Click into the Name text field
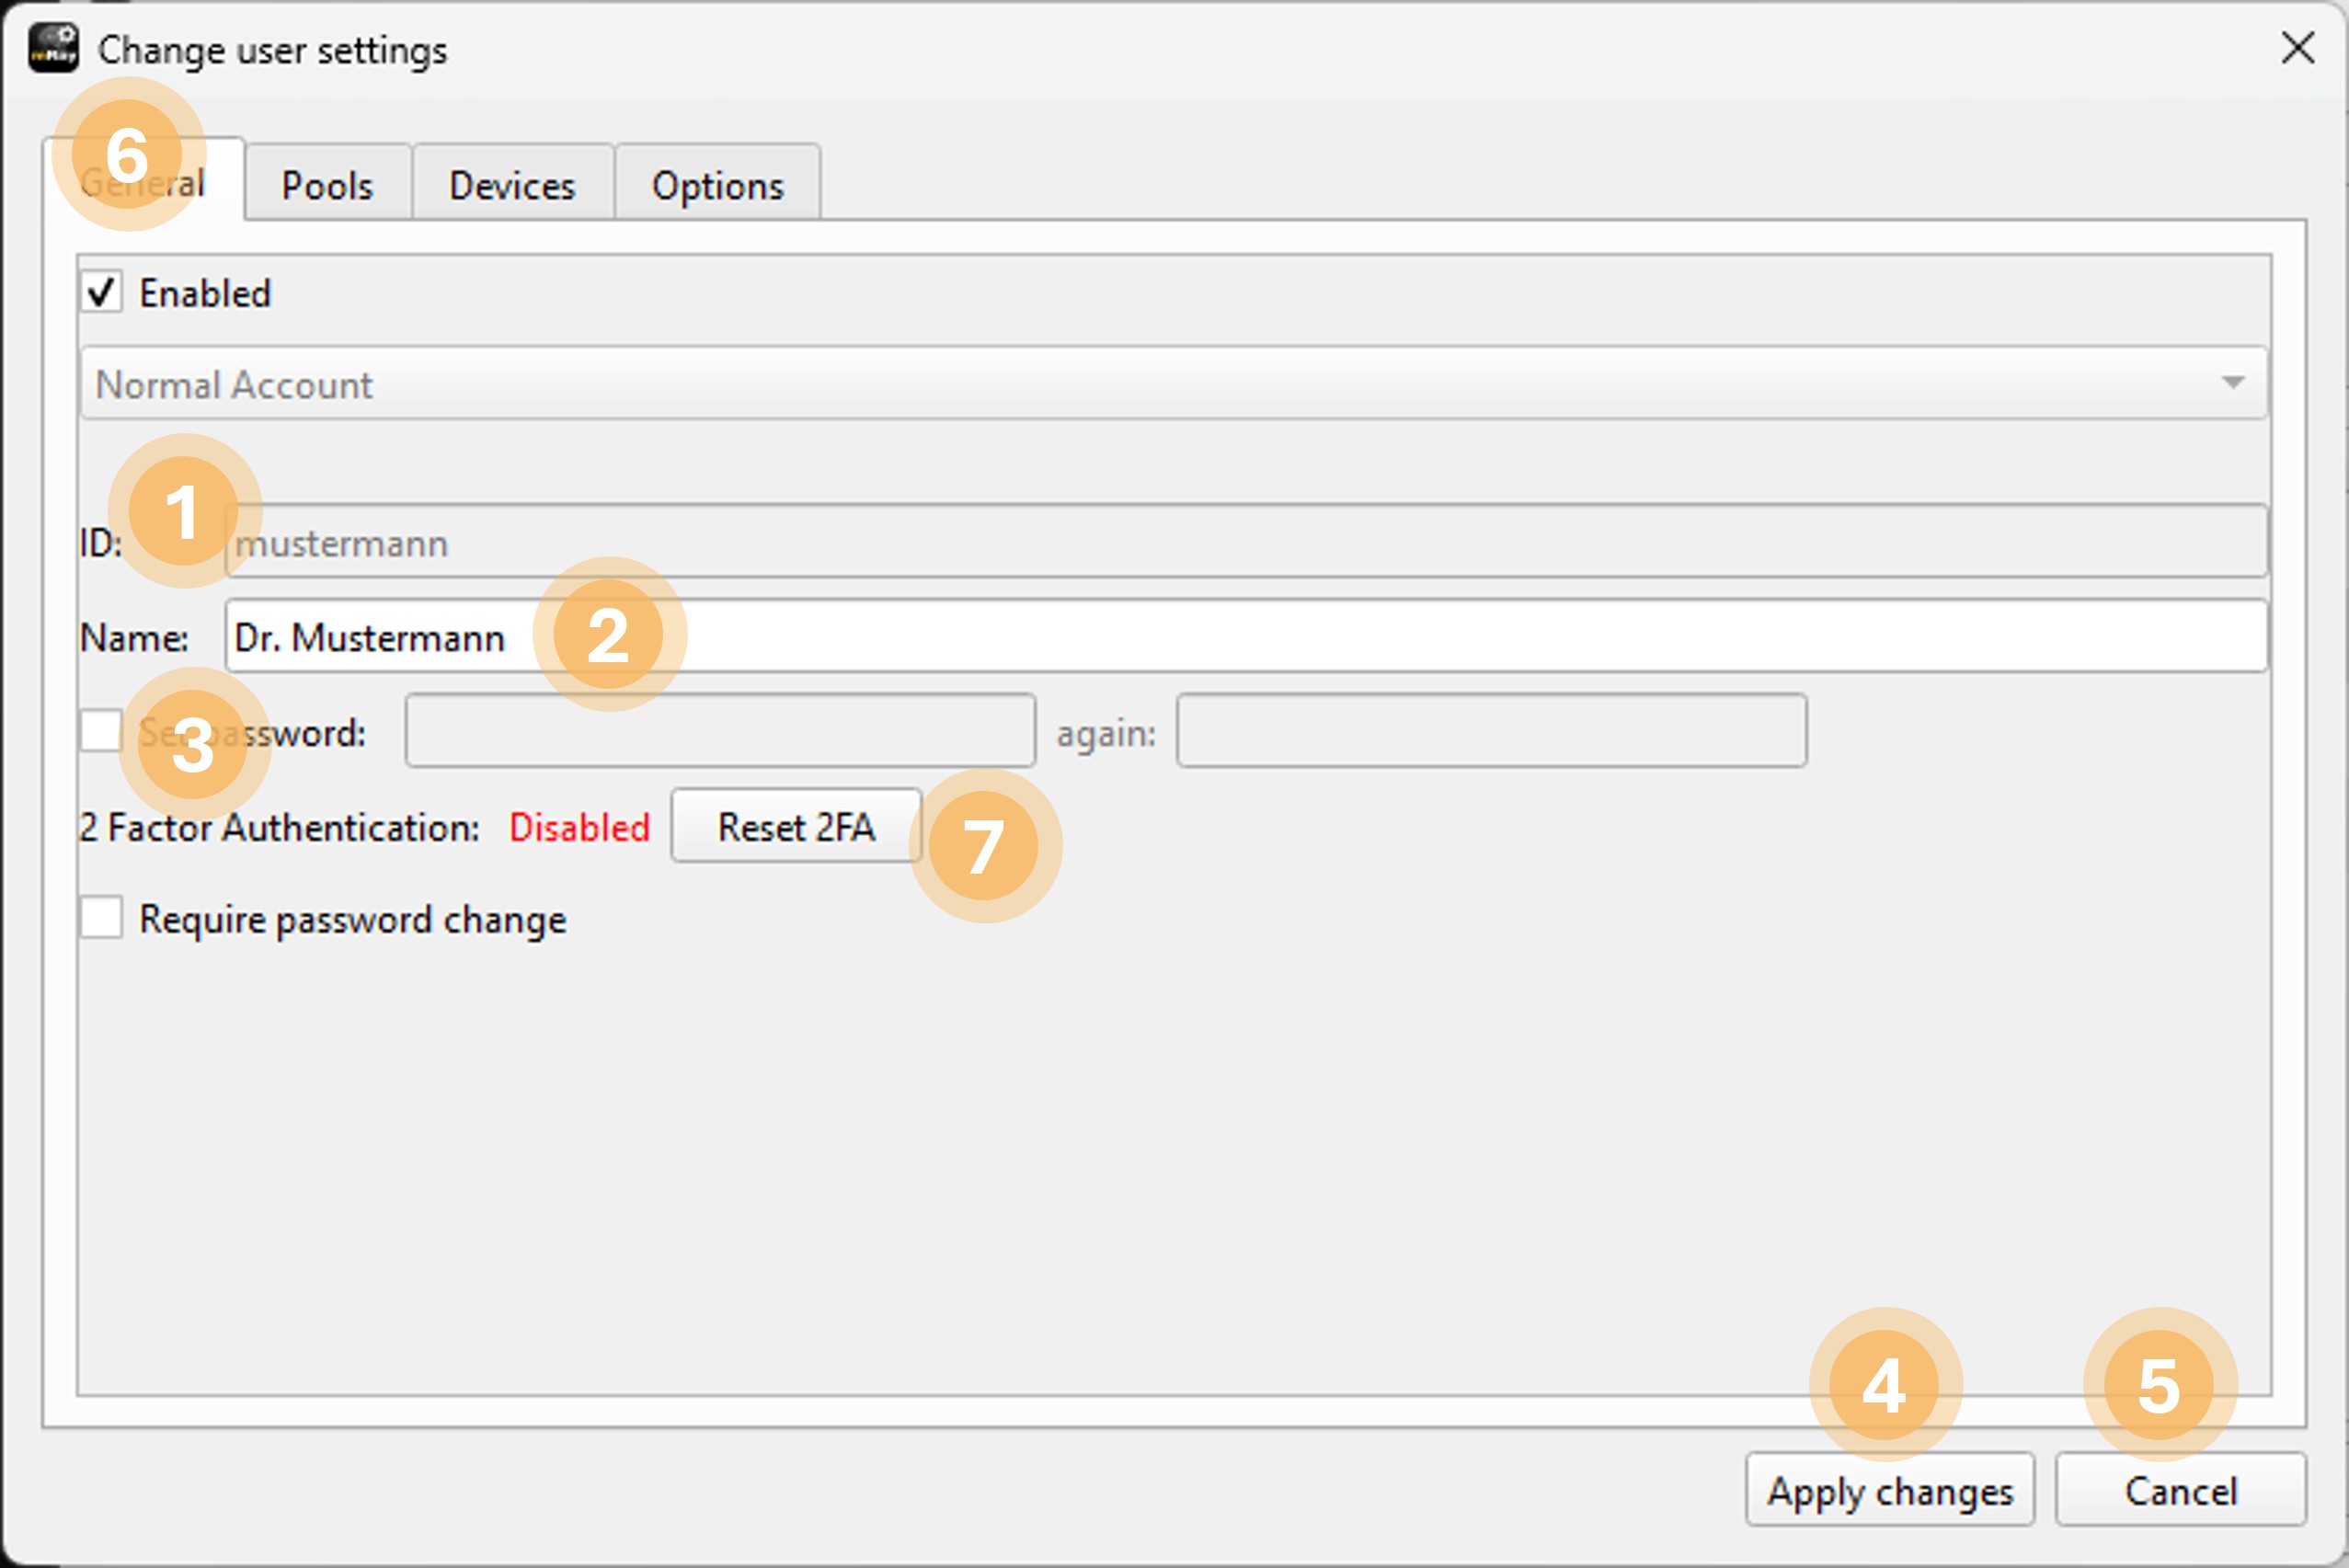The height and width of the screenshot is (1568, 2349). (x=1400, y=637)
